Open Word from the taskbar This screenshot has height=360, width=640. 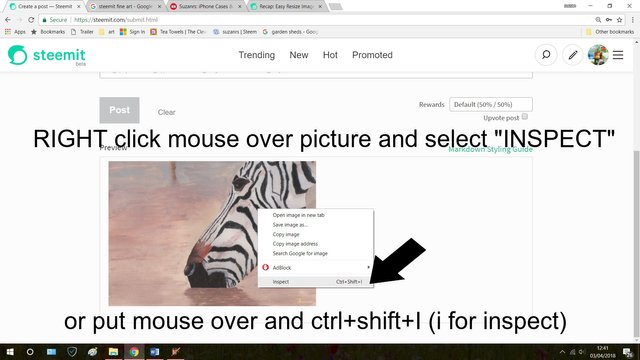(155, 352)
